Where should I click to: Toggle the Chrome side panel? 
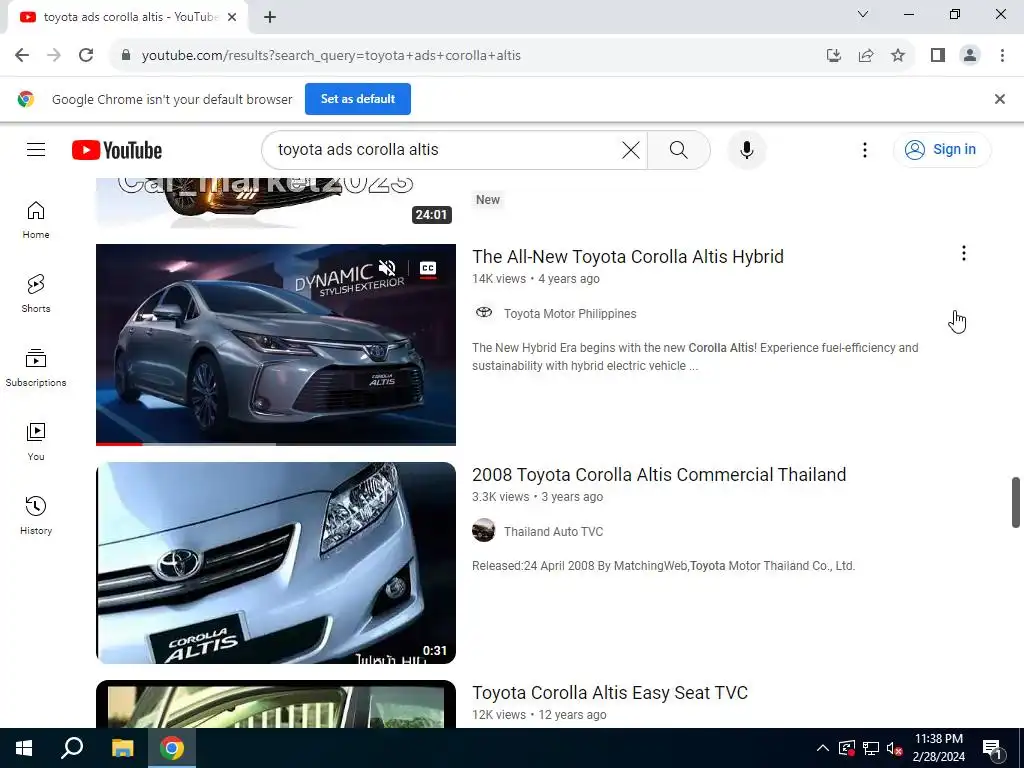[938, 56]
